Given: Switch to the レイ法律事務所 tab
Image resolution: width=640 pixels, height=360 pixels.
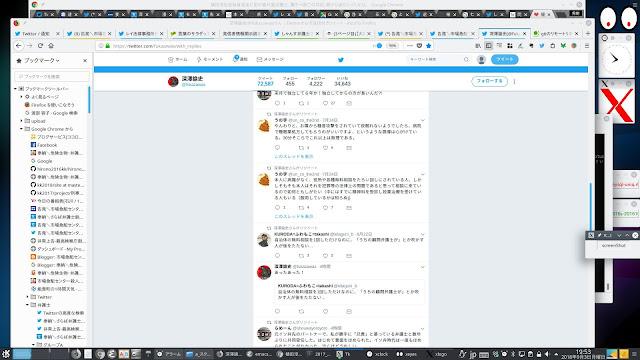Looking at the screenshot, I should coord(140,33).
